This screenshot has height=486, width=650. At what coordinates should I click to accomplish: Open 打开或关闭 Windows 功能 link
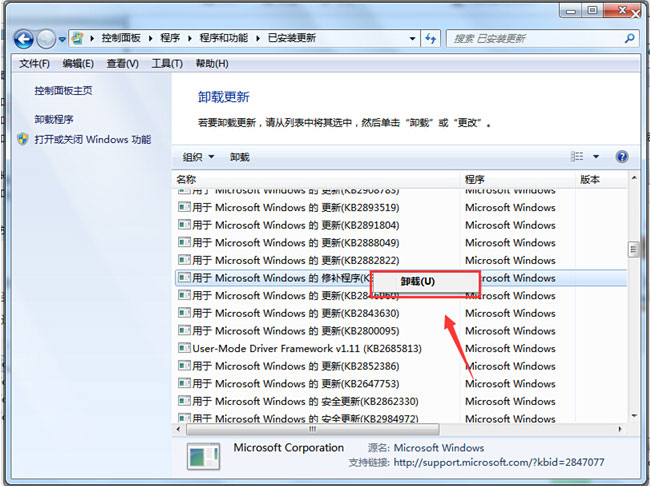pyautogui.click(x=93, y=139)
